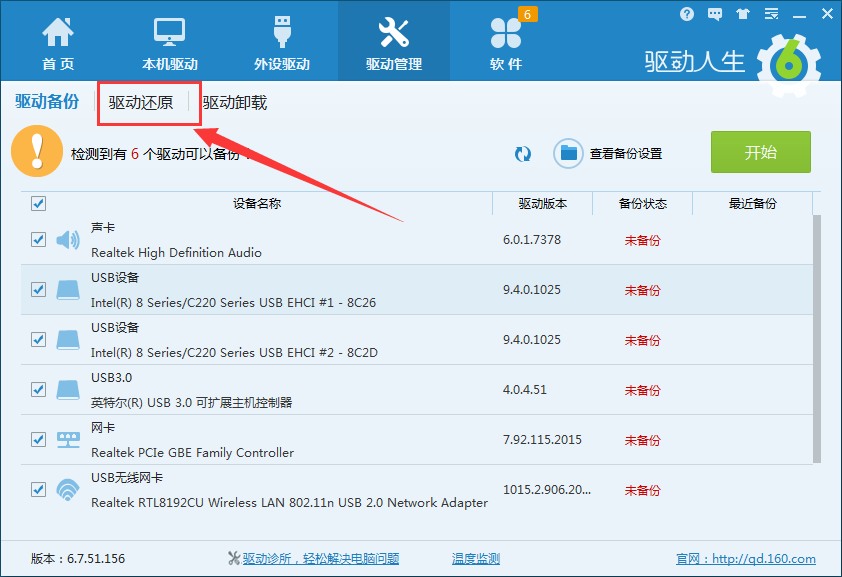Viewport: 842px width, 577px height.
Task: Click 设备名称 column header
Action: coord(257,203)
